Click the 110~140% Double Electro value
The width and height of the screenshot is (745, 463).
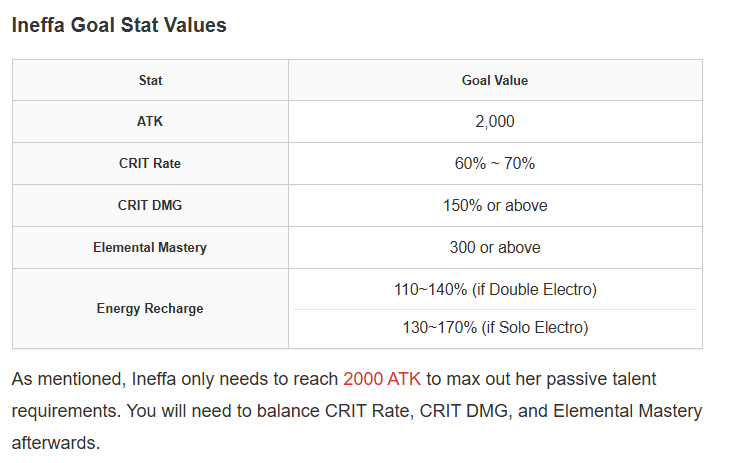point(495,289)
